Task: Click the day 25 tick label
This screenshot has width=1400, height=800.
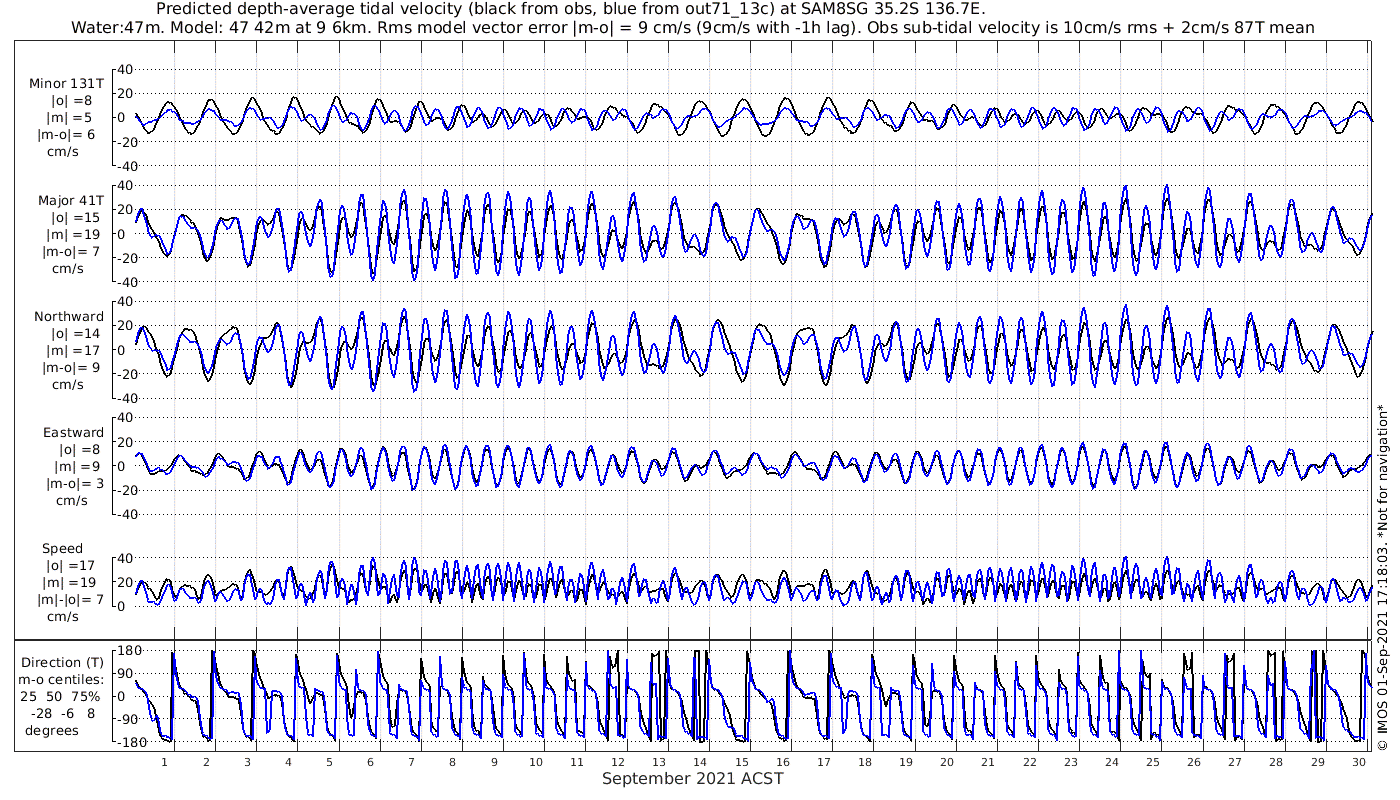Action: [x=1153, y=762]
